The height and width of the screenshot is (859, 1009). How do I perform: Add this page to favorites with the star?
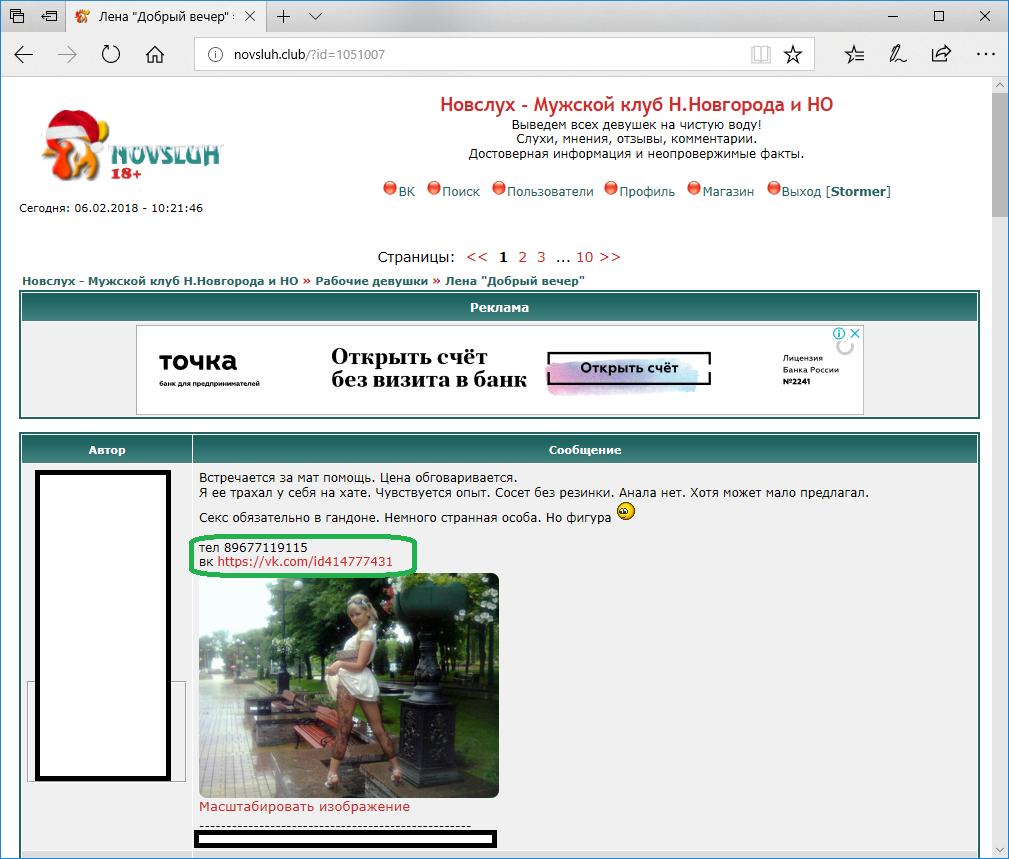[x=792, y=55]
